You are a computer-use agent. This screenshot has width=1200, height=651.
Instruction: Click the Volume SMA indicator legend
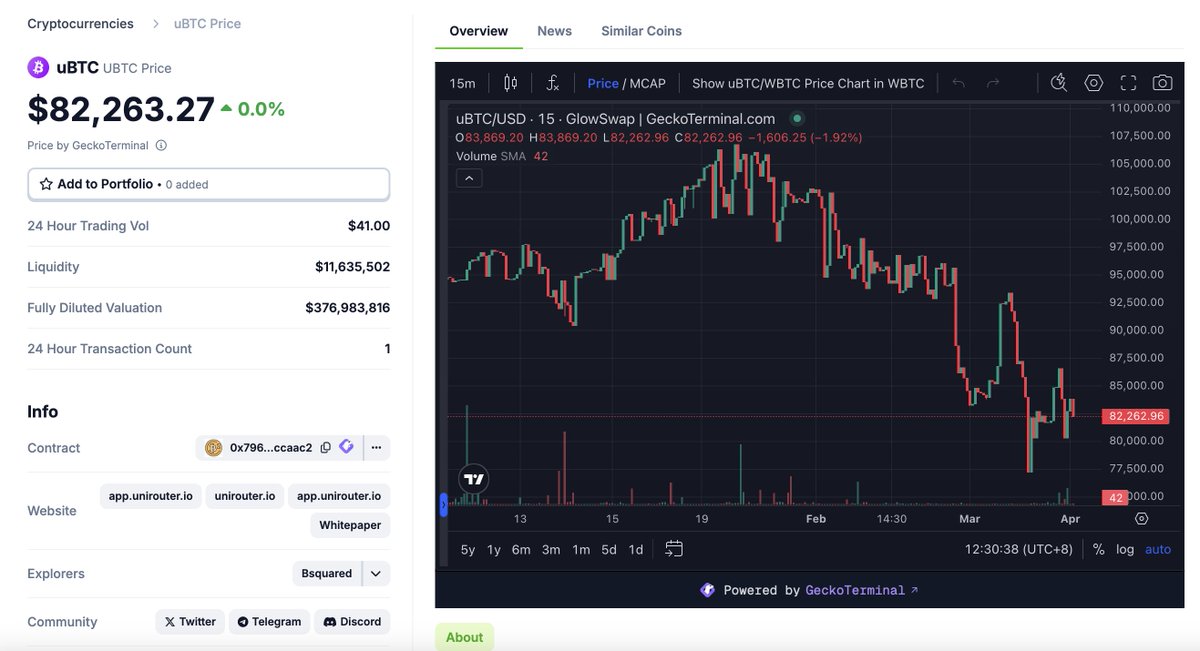[502, 156]
